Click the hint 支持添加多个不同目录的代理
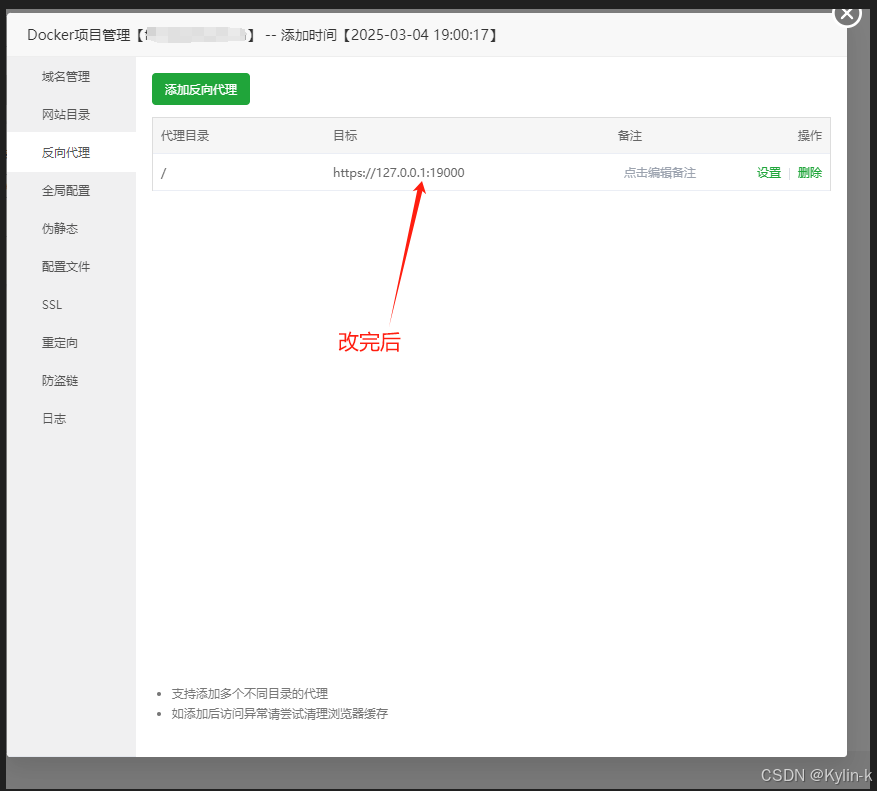Viewport: 877px width, 791px height. pos(249,694)
